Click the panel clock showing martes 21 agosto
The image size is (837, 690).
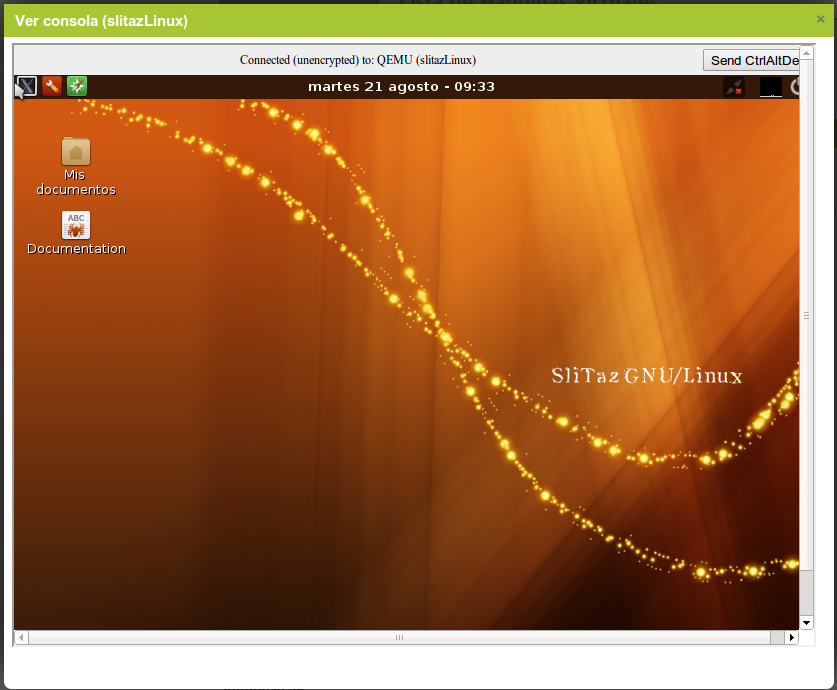(401, 86)
